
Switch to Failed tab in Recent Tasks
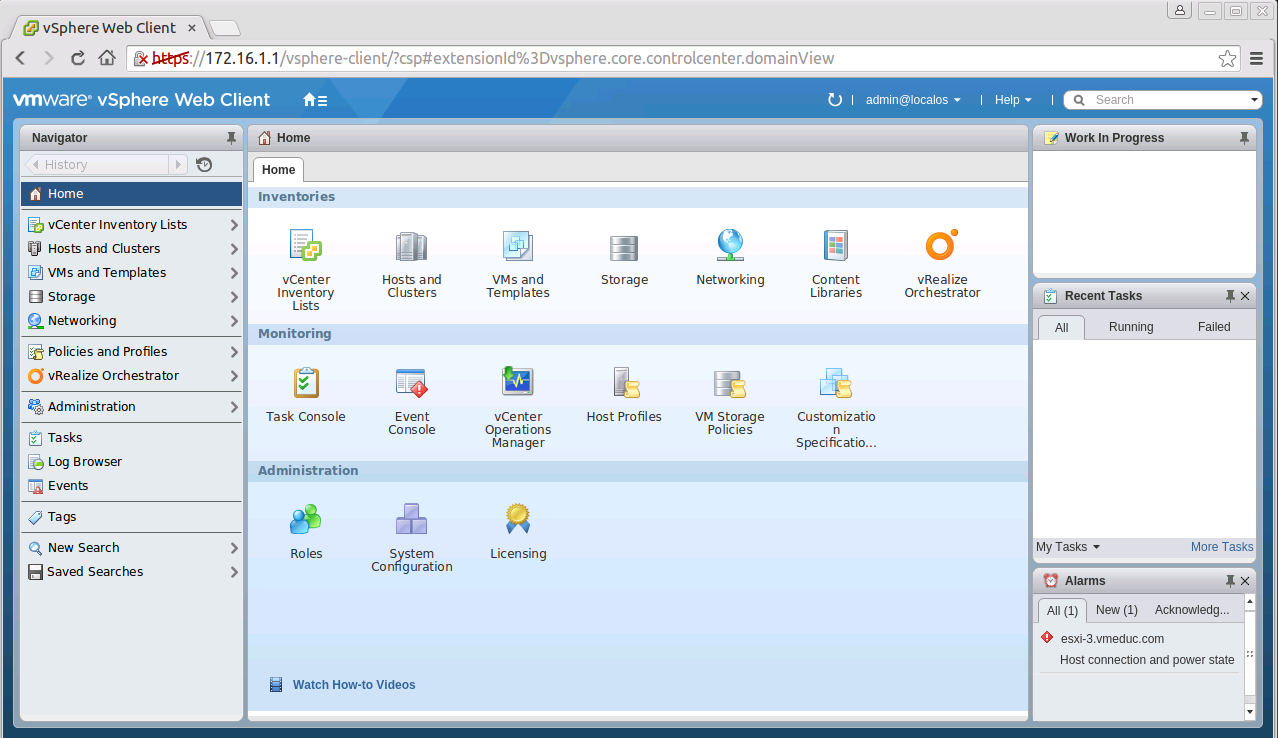[1214, 327]
